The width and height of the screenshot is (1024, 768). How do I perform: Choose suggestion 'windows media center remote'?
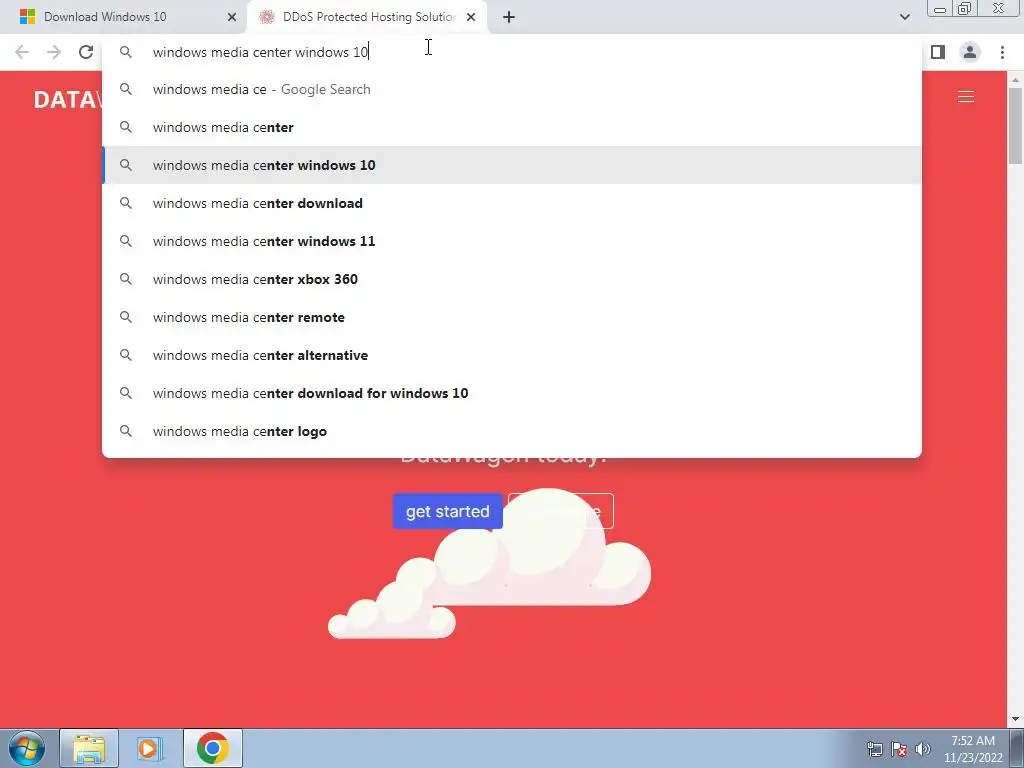[x=512, y=317]
